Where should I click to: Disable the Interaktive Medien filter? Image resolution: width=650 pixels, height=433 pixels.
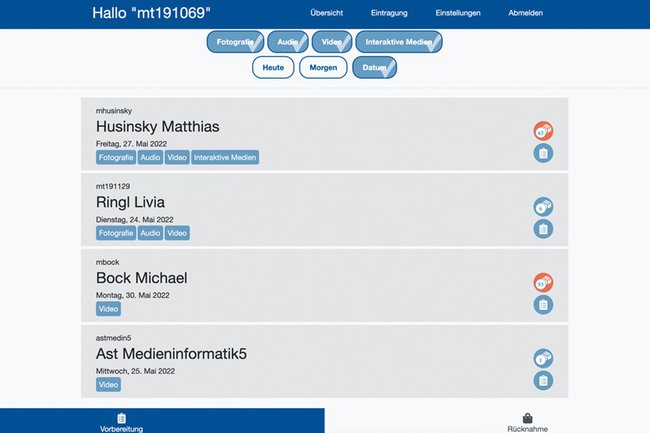(x=398, y=42)
